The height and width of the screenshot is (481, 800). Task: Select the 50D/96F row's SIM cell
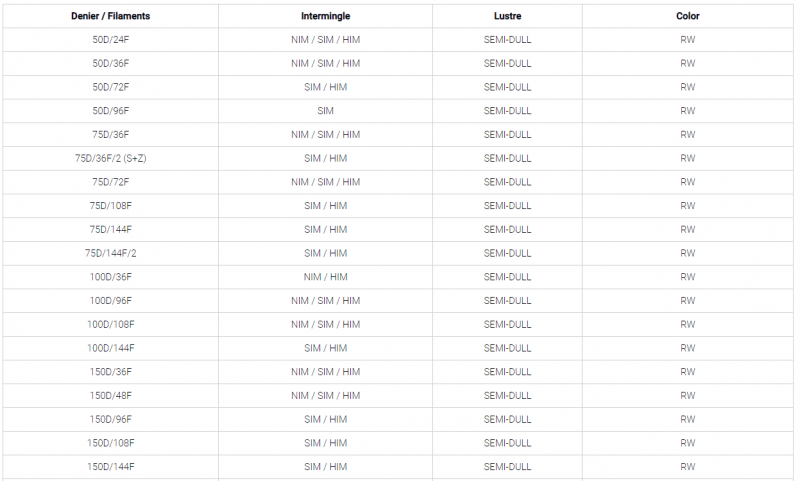click(x=325, y=111)
